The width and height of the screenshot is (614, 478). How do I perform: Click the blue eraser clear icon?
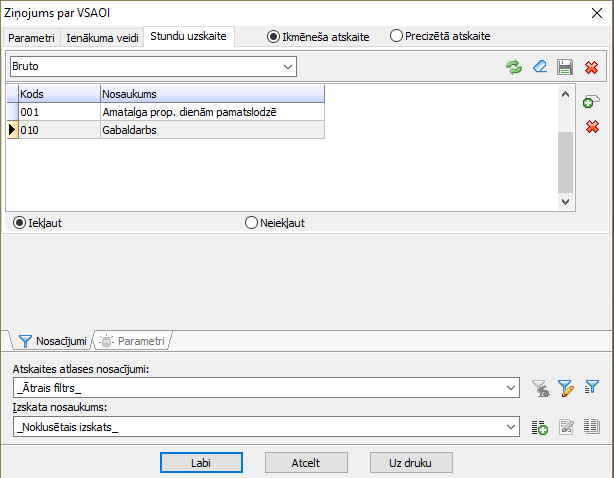pyautogui.click(x=540, y=67)
